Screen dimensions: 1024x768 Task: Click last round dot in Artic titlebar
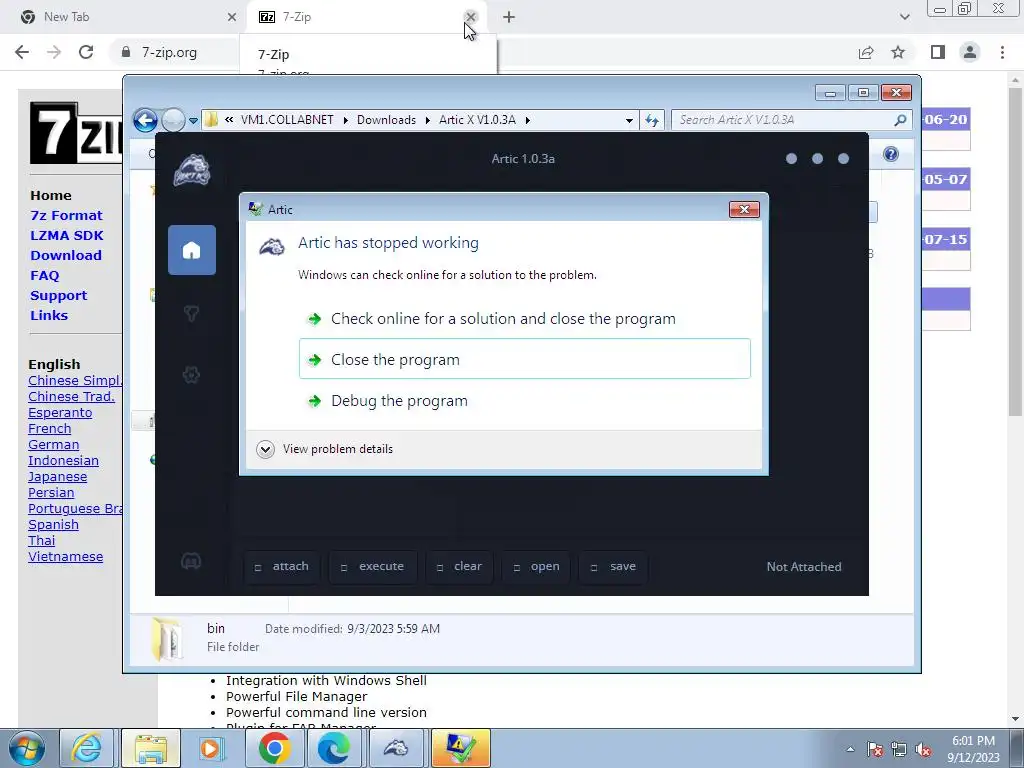(x=844, y=159)
